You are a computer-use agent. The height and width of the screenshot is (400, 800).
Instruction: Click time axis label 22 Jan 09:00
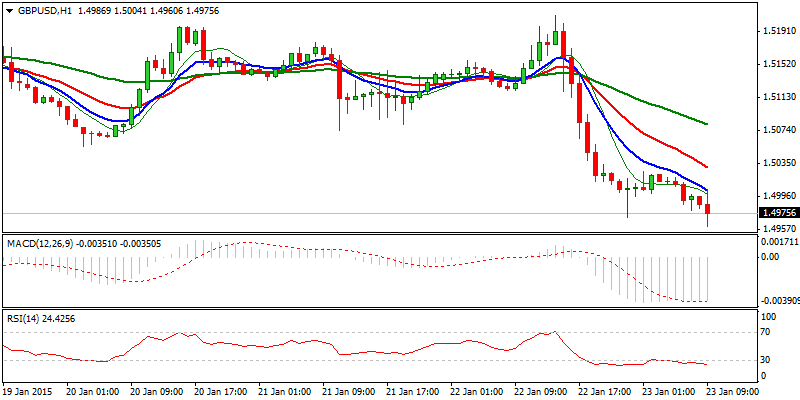pos(540,392)
